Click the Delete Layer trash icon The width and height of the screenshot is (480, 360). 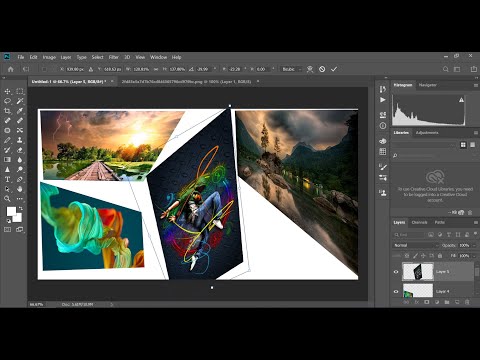point(467,302)
